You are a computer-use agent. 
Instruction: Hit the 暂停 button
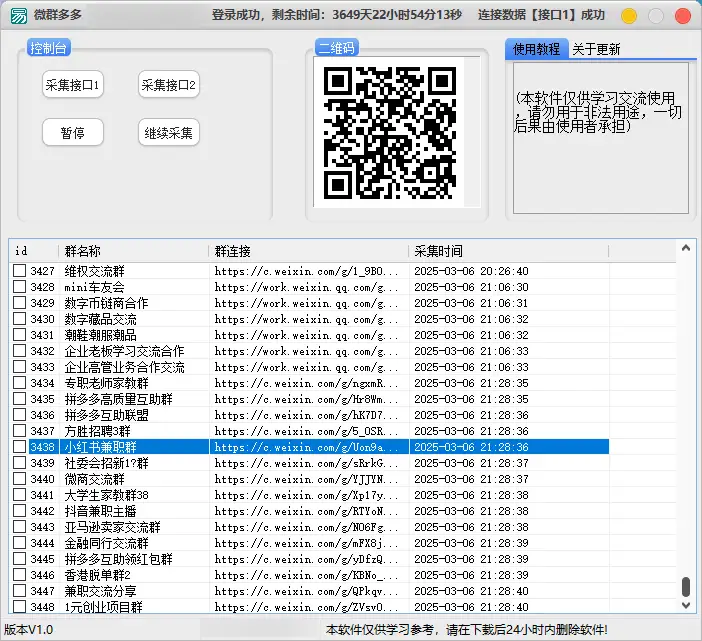pyautogui.click(x=73, y=132)
